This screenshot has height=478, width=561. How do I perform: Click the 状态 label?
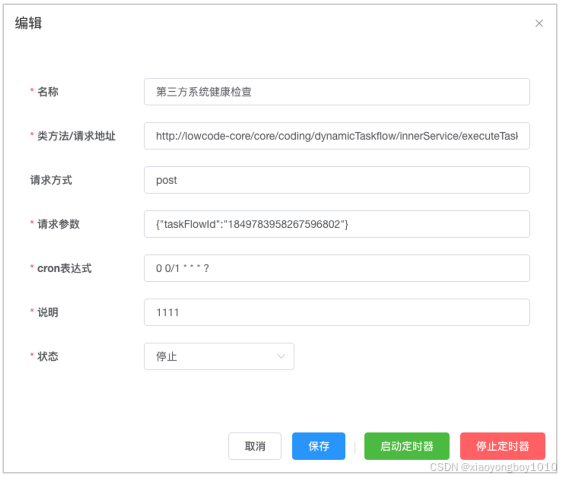[48, 356]
